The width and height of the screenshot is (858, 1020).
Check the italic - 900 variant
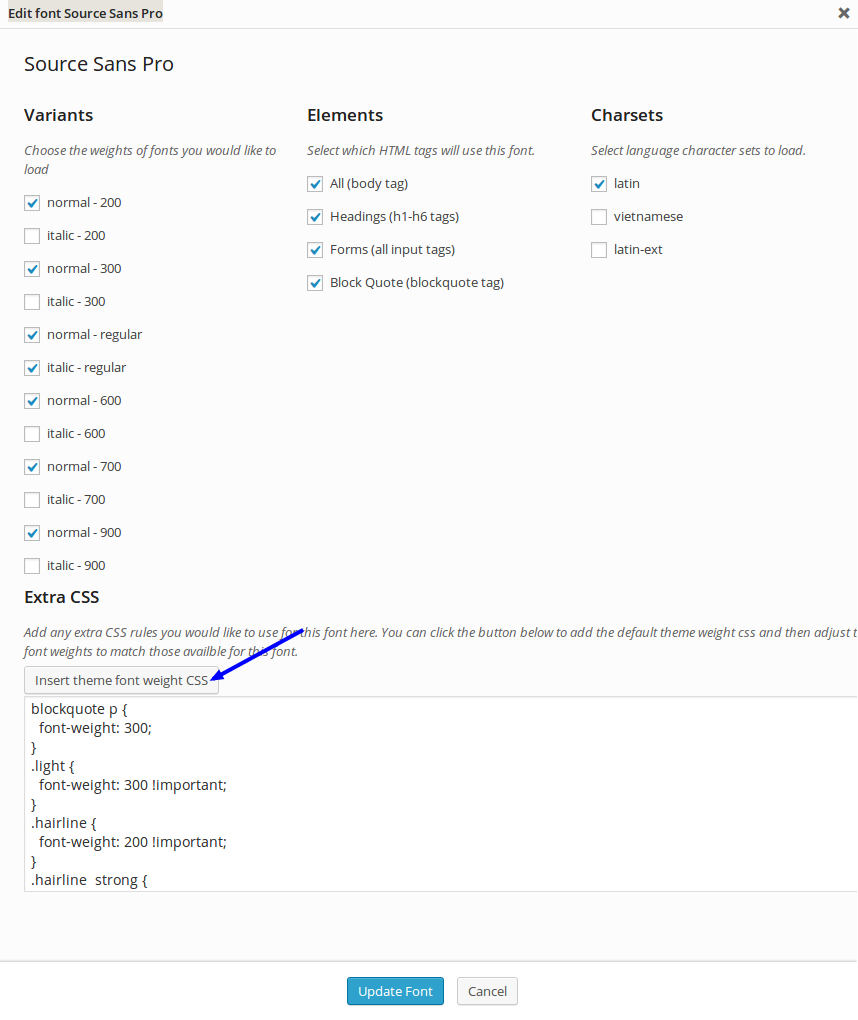click(32, 566)
